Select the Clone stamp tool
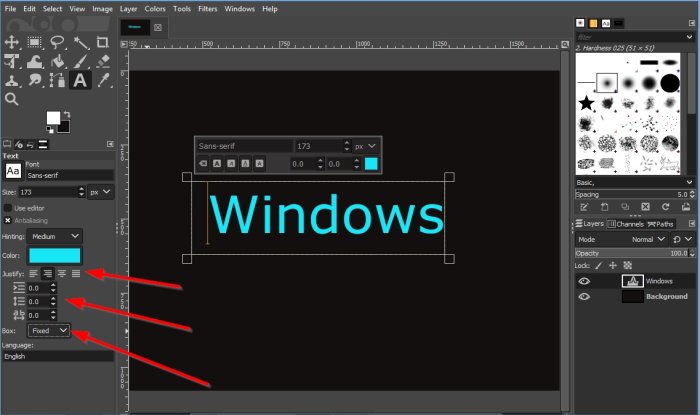Viewport: 700px width, 415px height. tap(12, 81)
